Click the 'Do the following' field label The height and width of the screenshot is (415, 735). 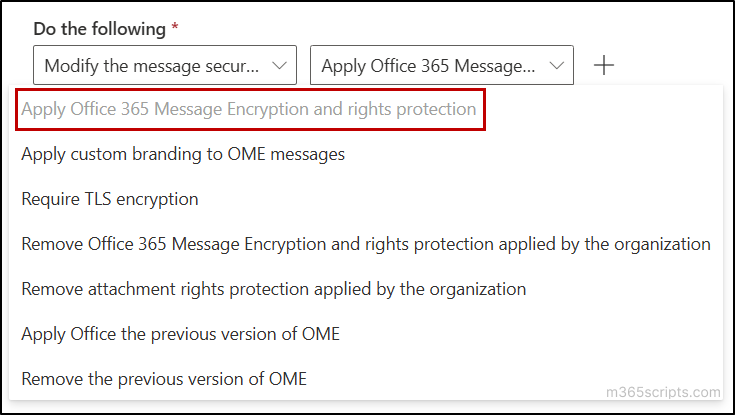100,29
